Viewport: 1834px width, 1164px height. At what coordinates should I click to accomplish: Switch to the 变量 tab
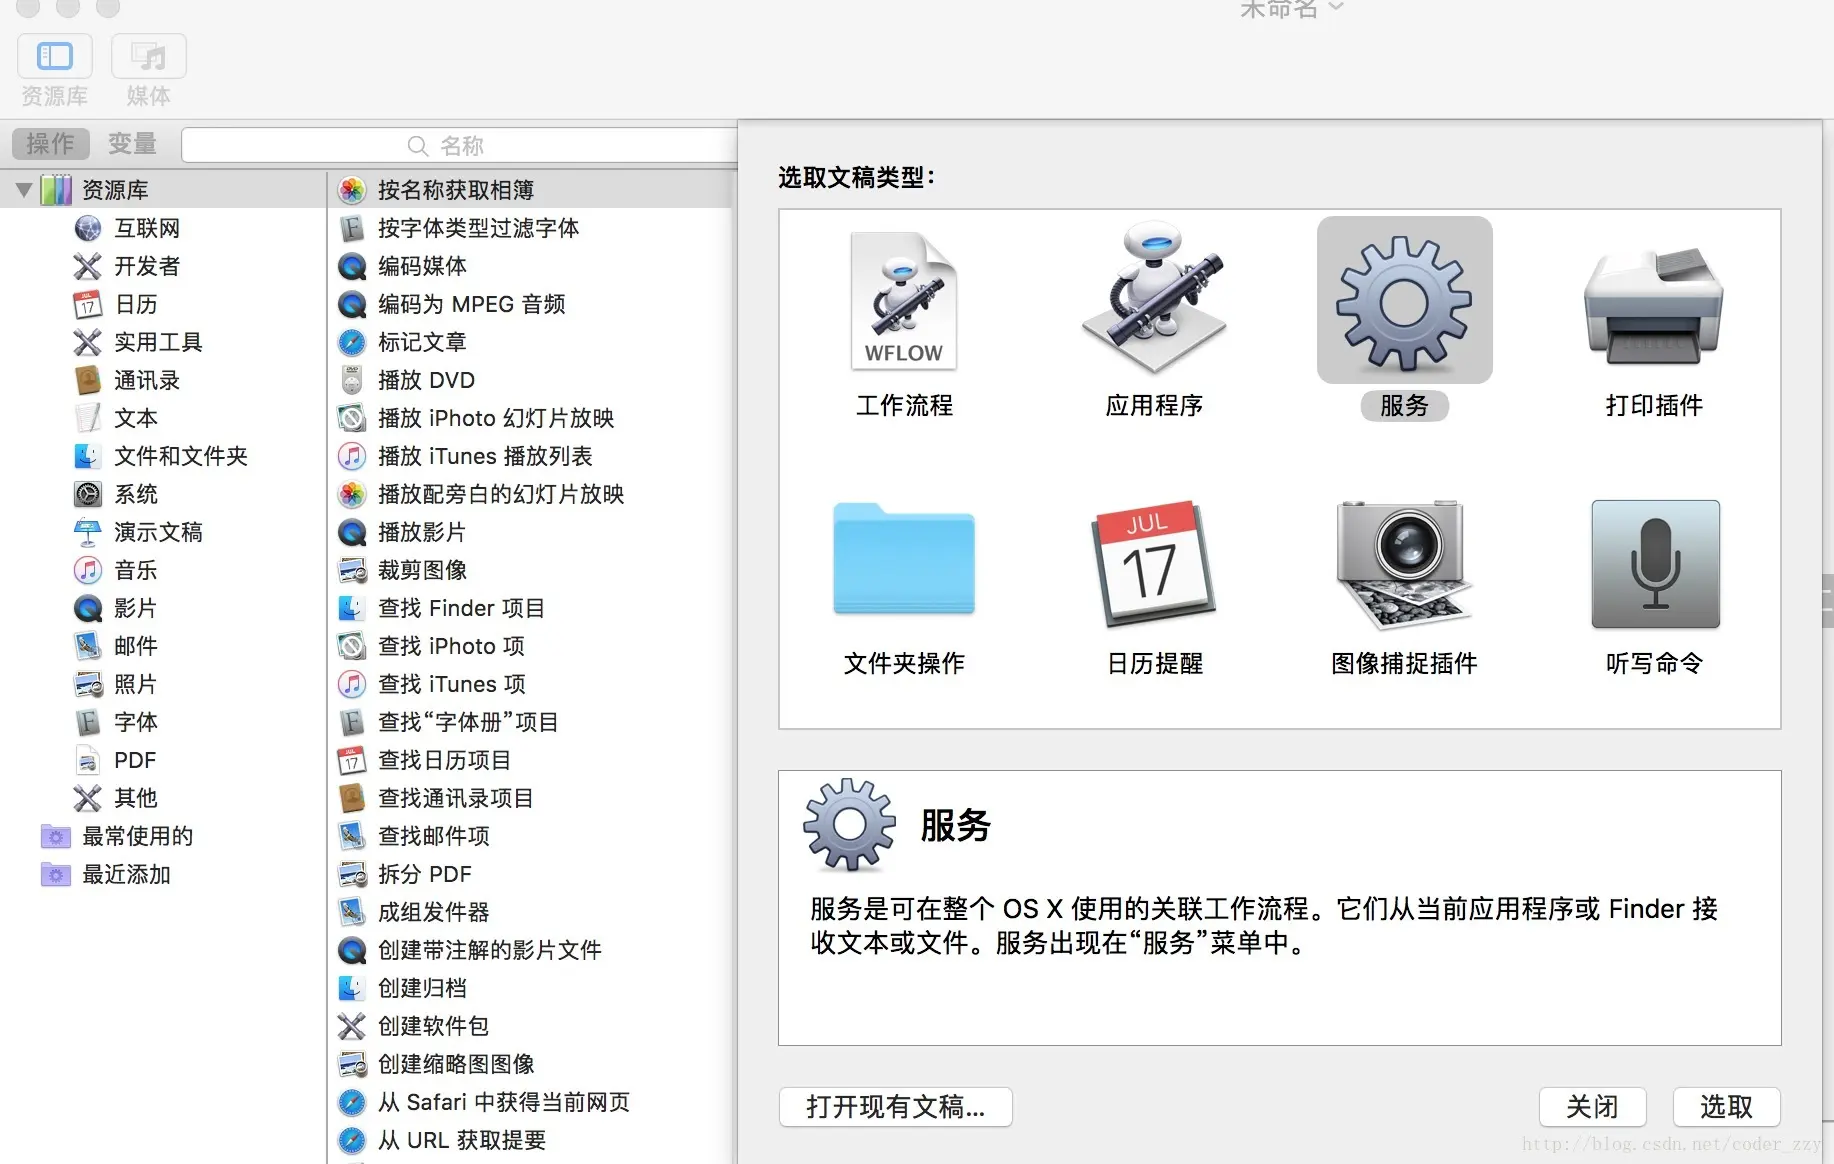point(131,143)
